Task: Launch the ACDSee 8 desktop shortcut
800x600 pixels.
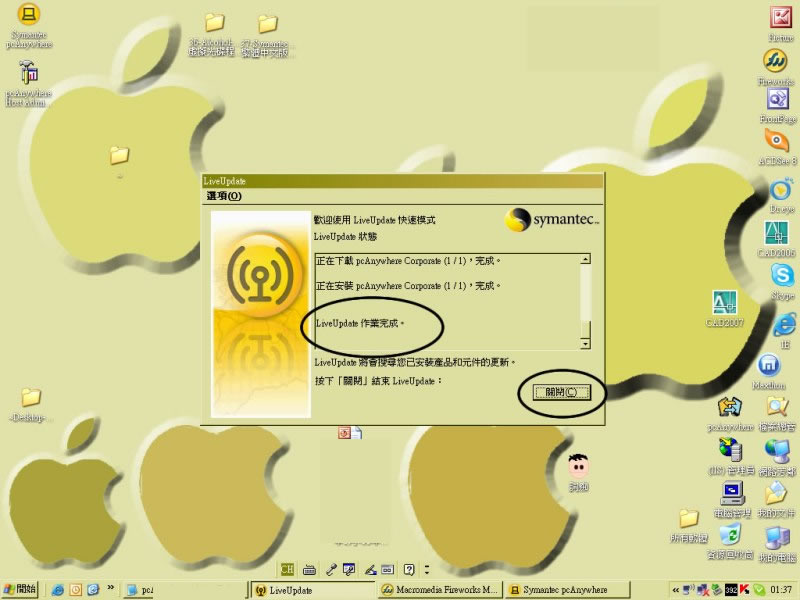Action: (x=777, y=147)
